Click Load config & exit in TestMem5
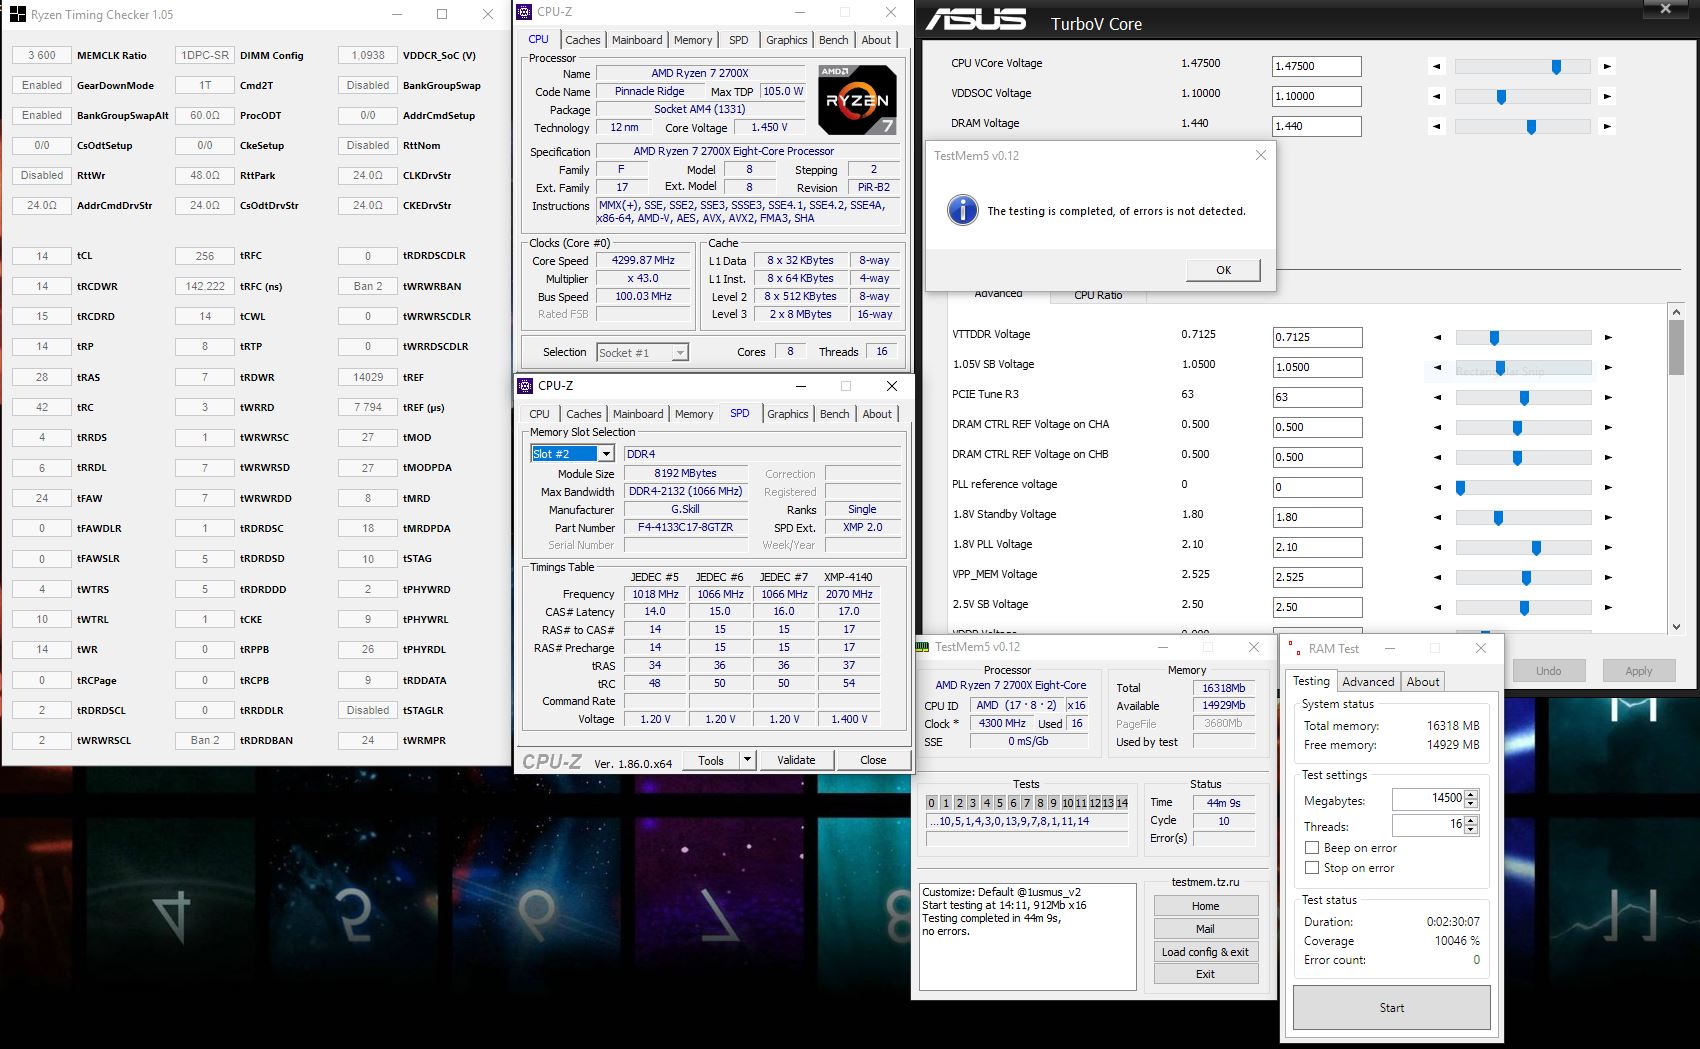 [x=1205, y=952]
